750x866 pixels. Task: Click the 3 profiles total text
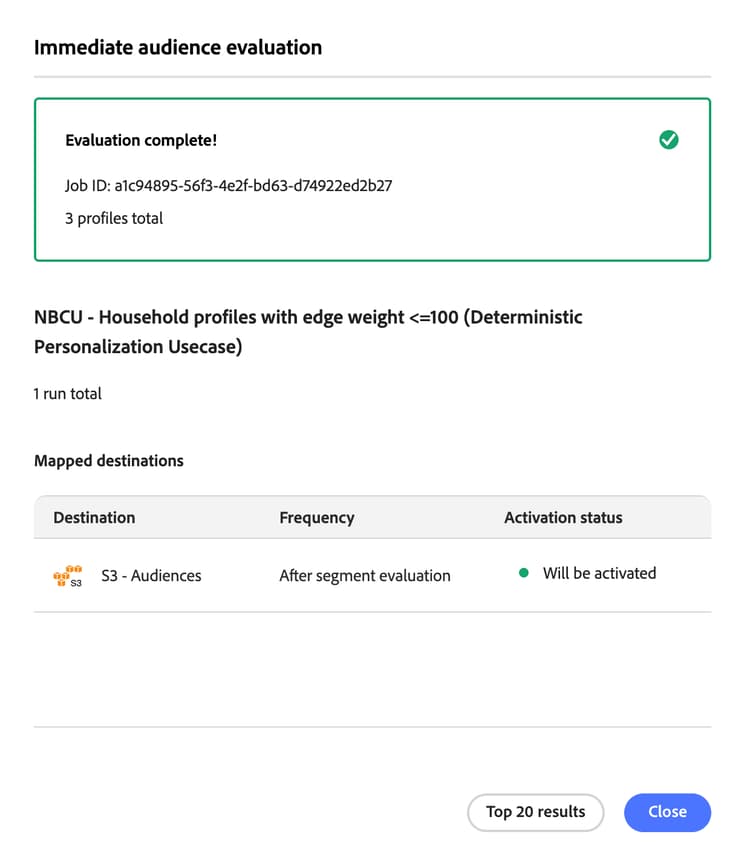coord(114,218)
